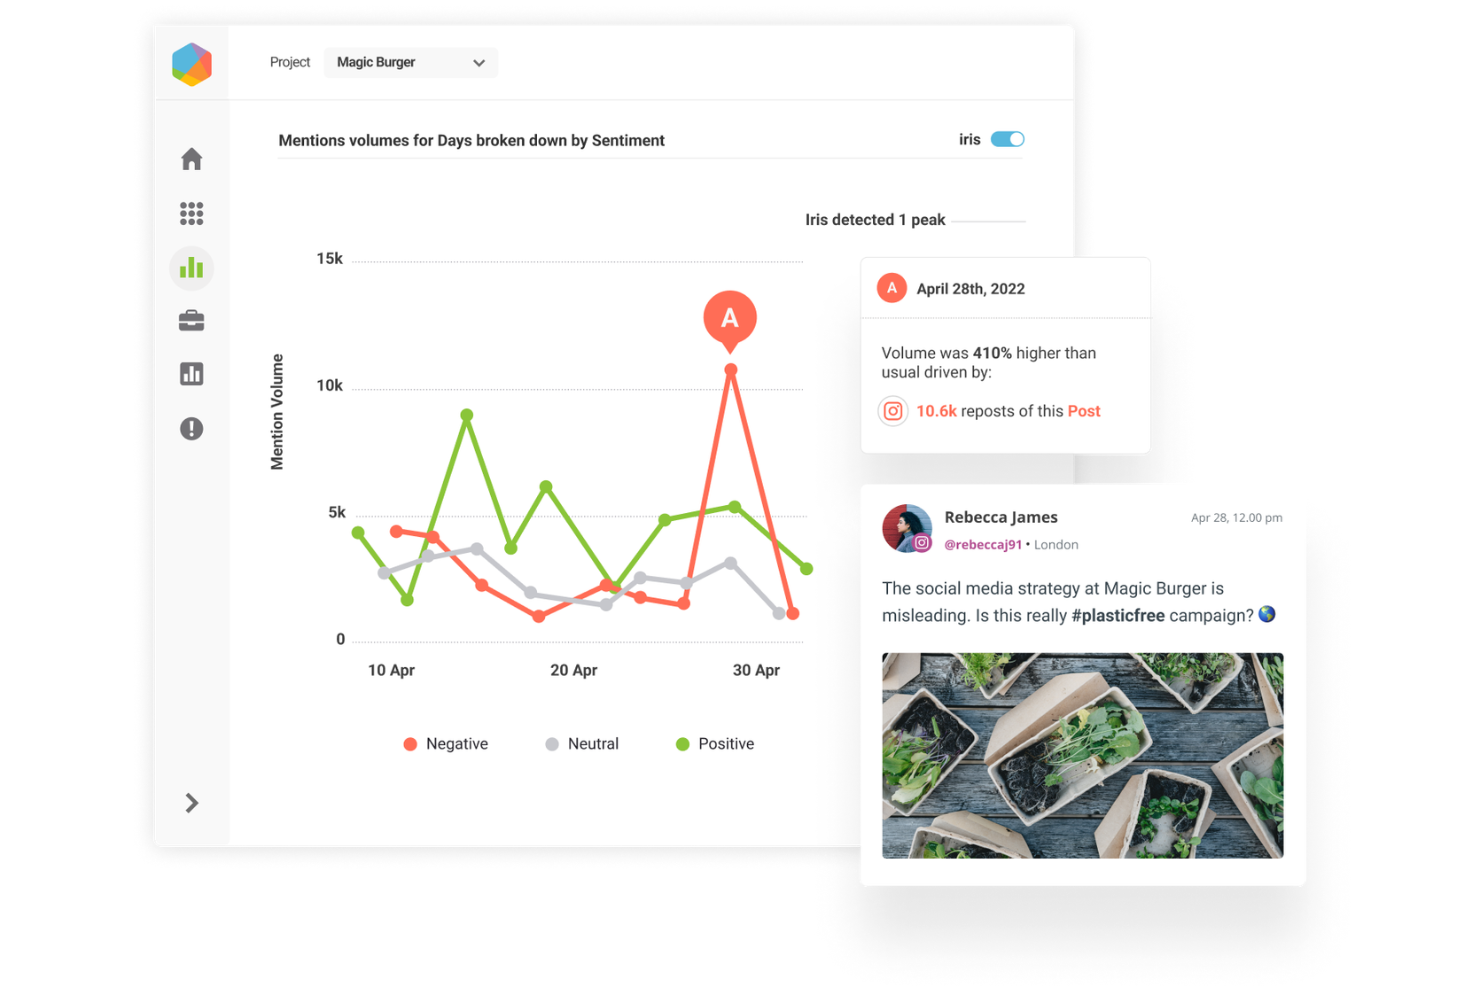Open the Post link in the peak insight
The height and width of the screenshot is (987, 1480).
1084,410
